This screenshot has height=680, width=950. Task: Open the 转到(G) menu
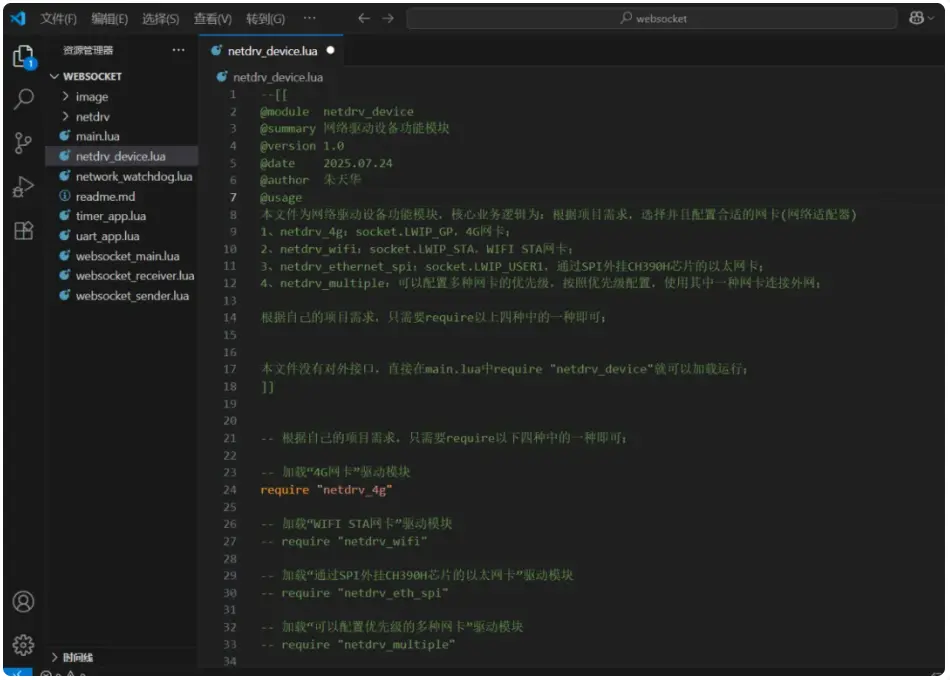coord(265,19)
